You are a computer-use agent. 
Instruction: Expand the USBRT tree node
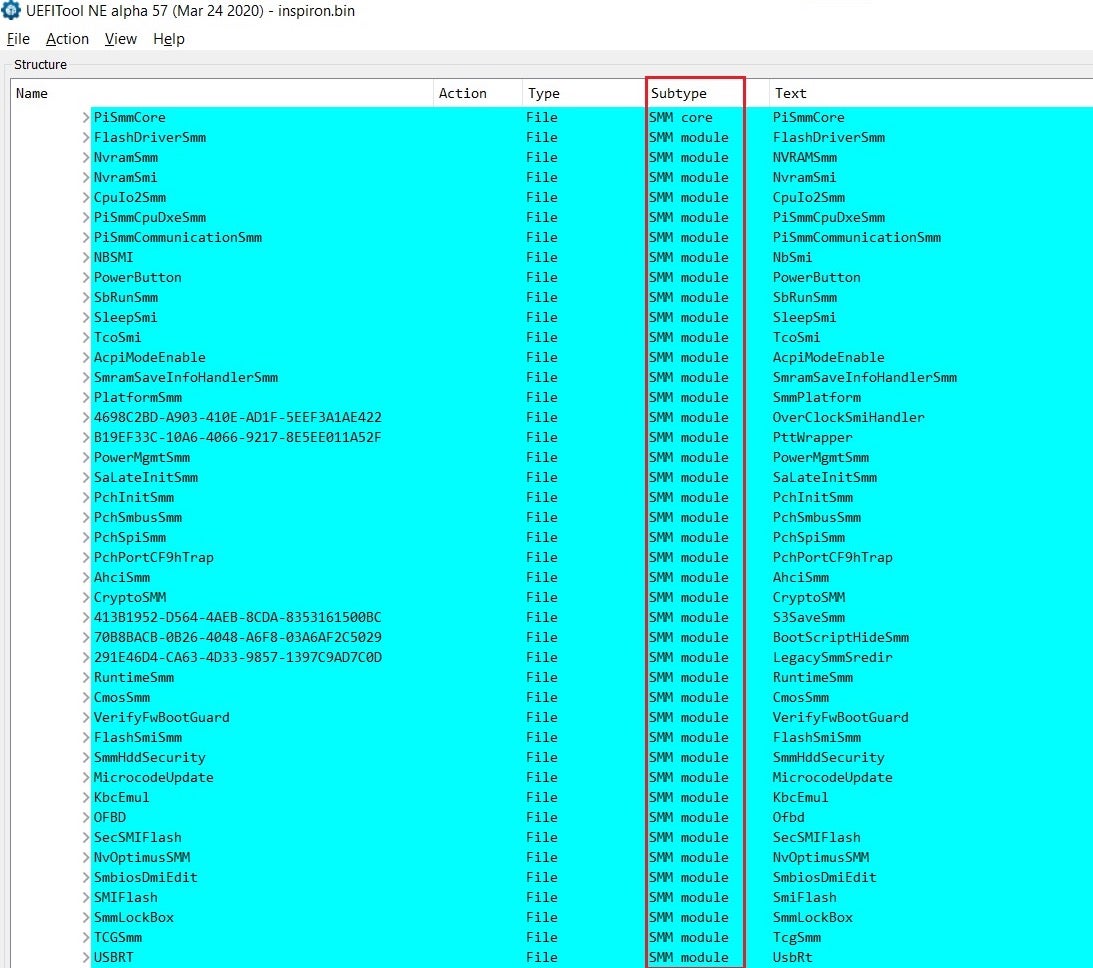coord(86,958)
